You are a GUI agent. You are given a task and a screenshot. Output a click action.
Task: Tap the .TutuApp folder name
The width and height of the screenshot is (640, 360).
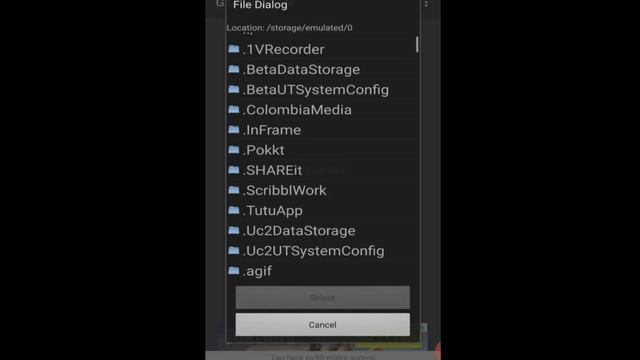[x=273, y=211]
